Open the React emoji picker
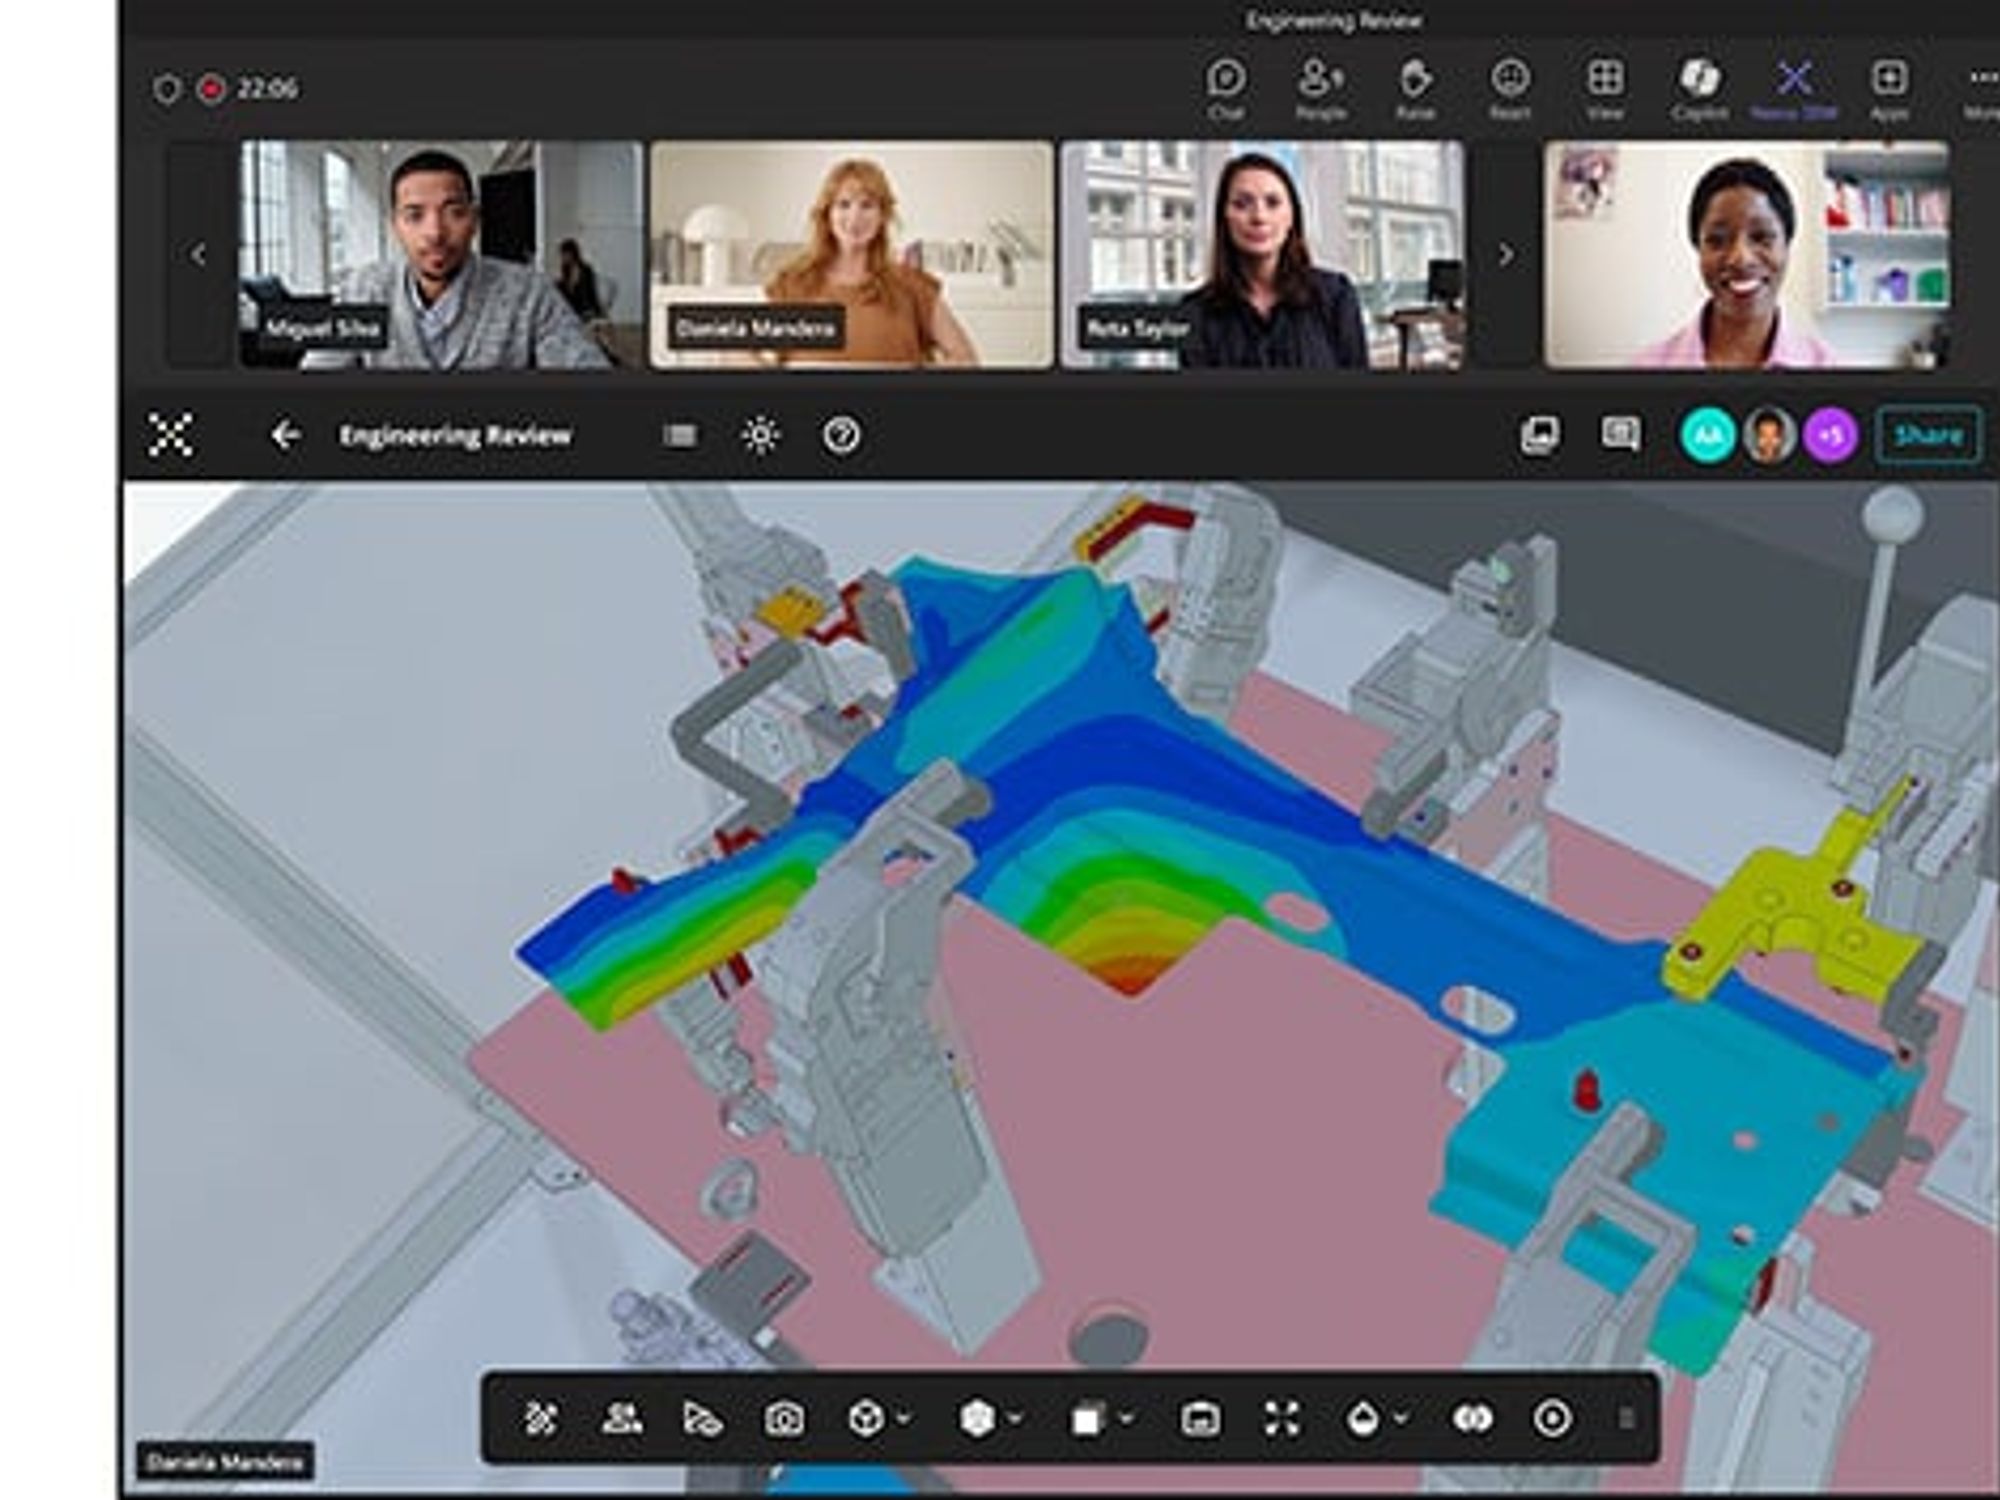This screenshot has height=1500, width=2000. click(x=1510, y=88)
